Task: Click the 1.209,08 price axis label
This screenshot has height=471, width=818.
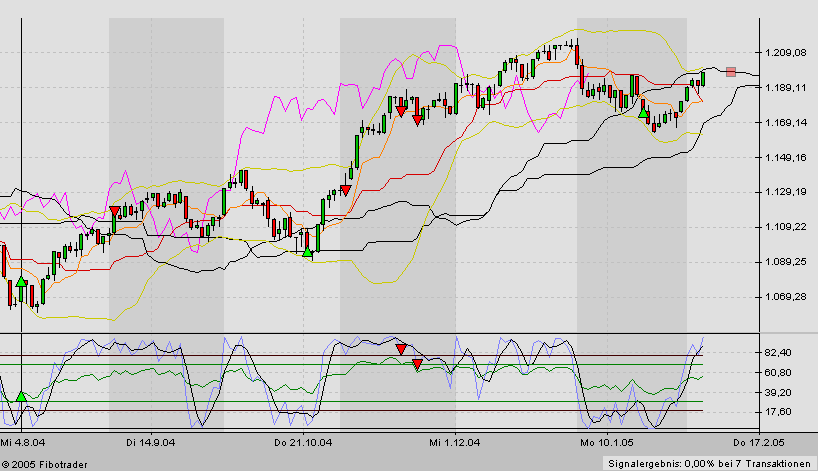Action: pyautogui.click(x=785, y=53)
